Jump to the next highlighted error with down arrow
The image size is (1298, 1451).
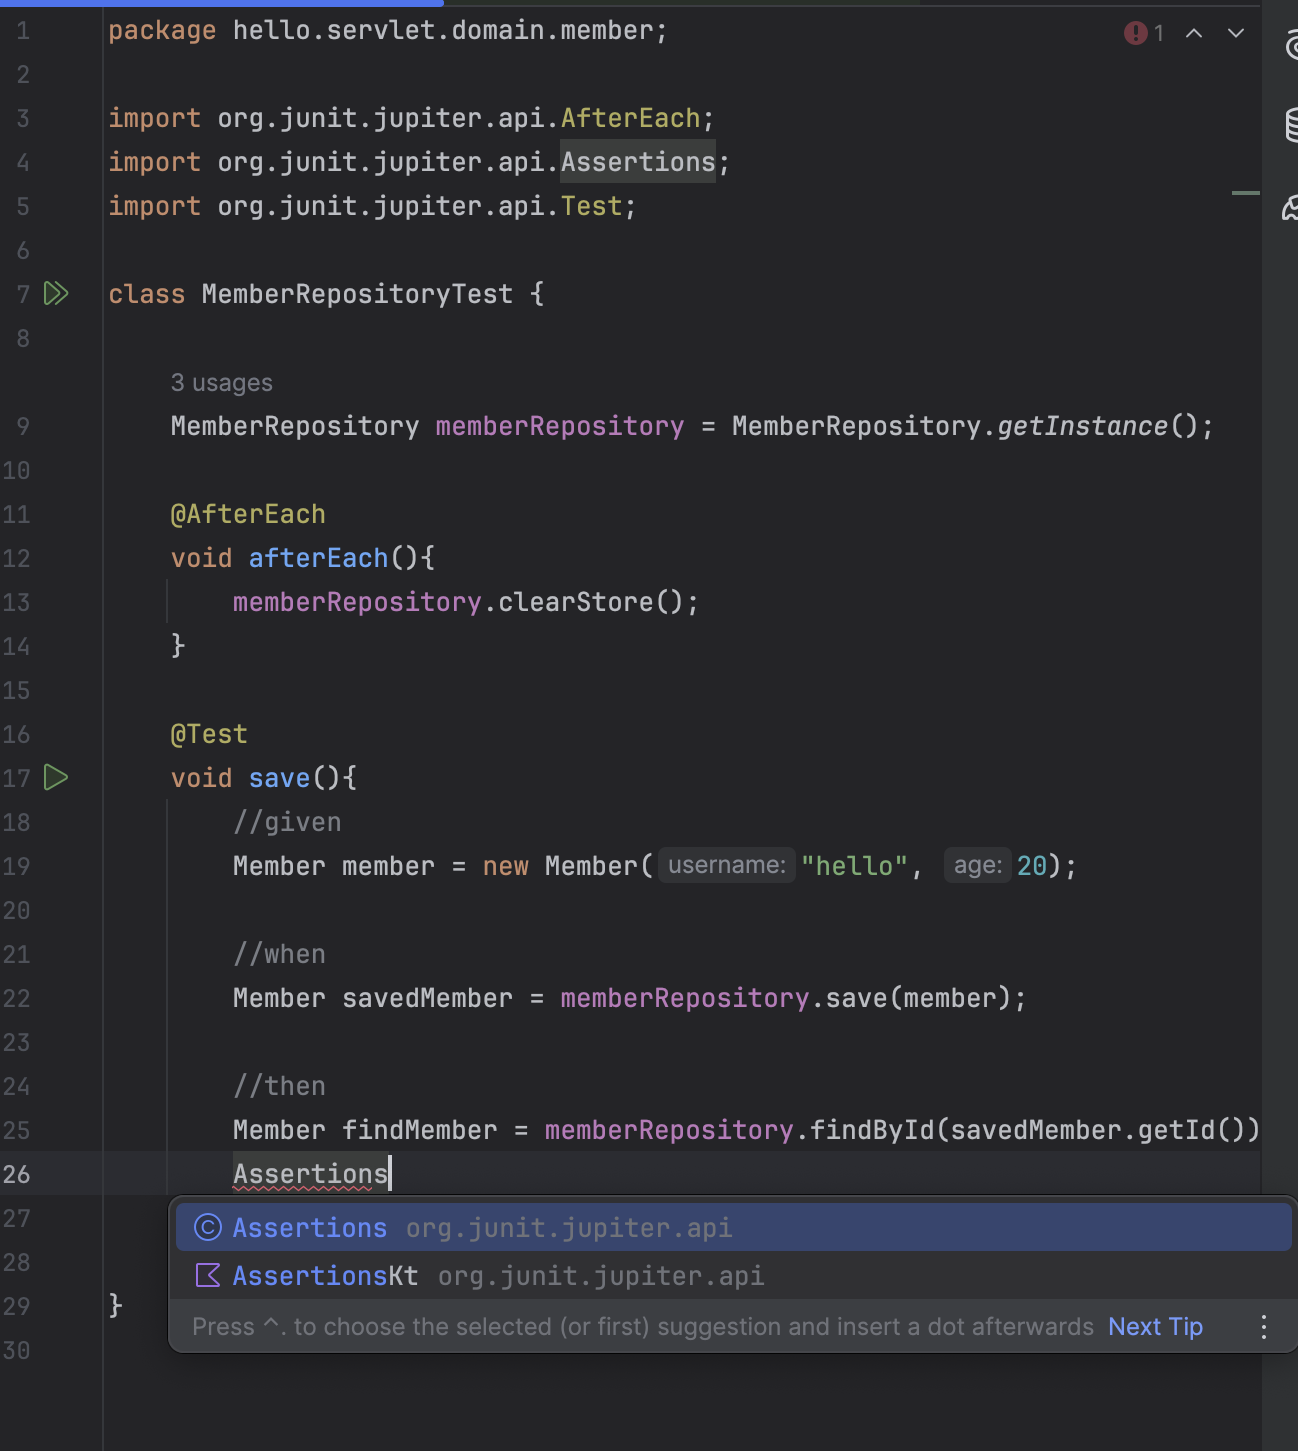1236,33
